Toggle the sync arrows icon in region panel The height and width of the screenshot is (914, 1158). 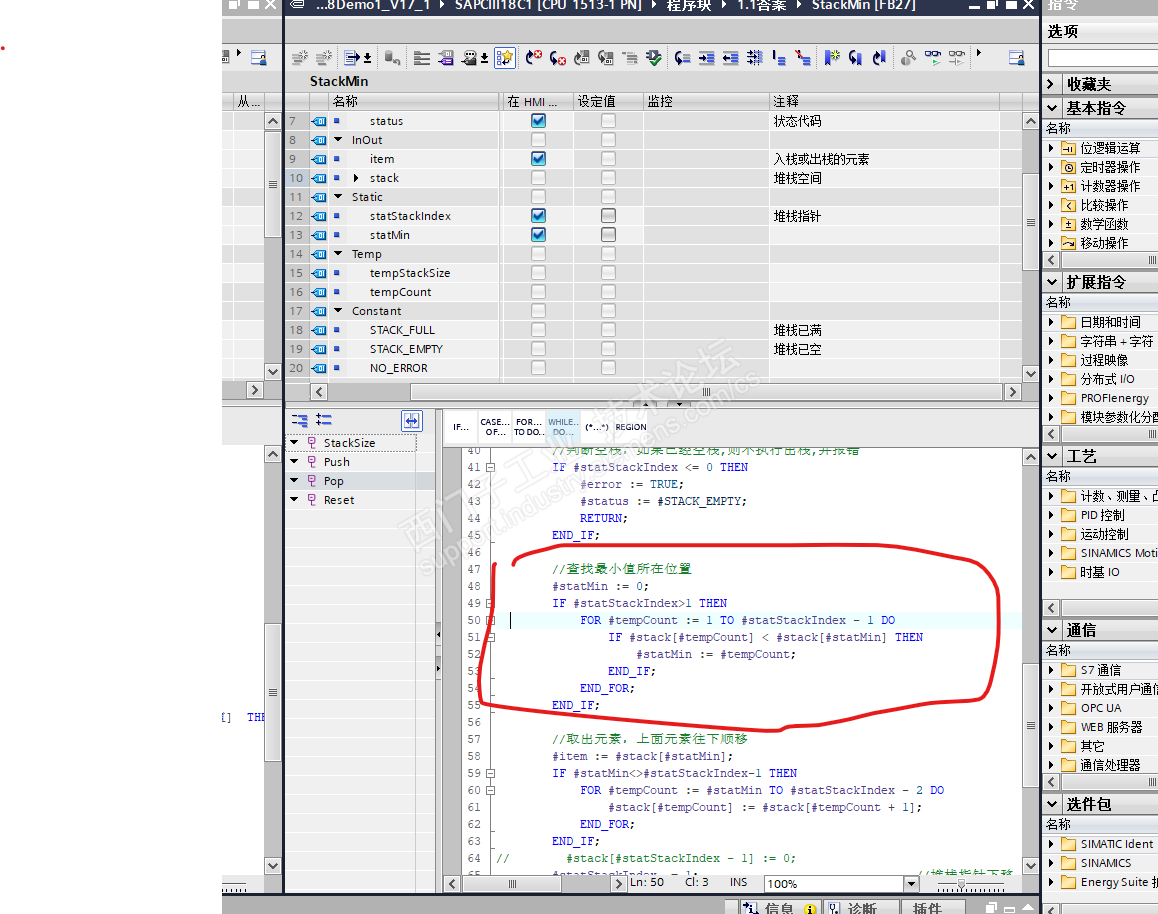tap(412, 421)
